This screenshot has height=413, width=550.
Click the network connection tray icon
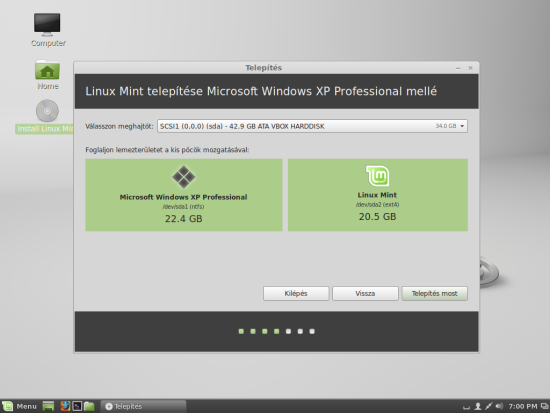(489, 406)
